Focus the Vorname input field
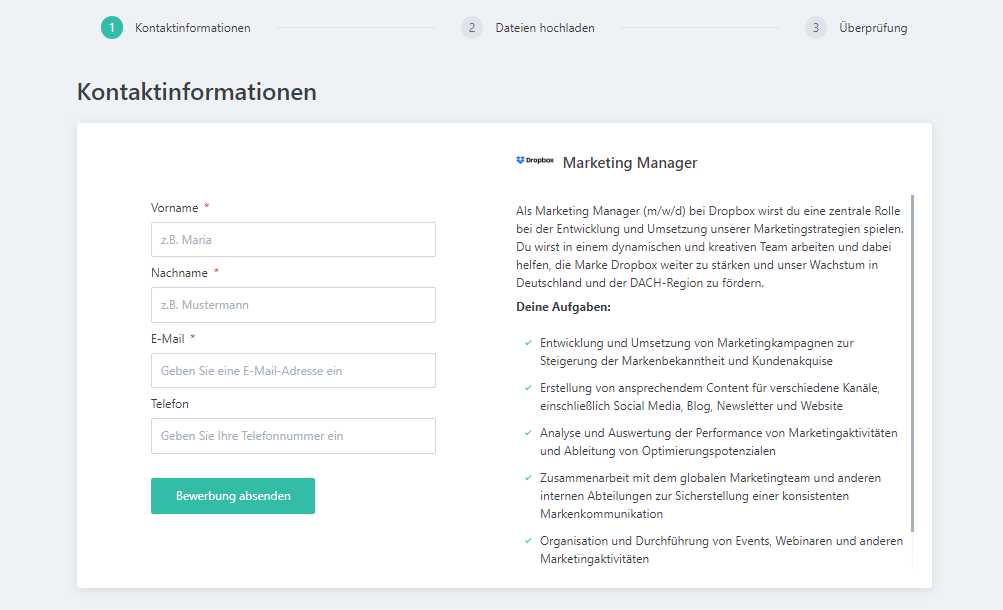Image resolution: width=1003 pixels, height=610 pixels. (293, 240)
